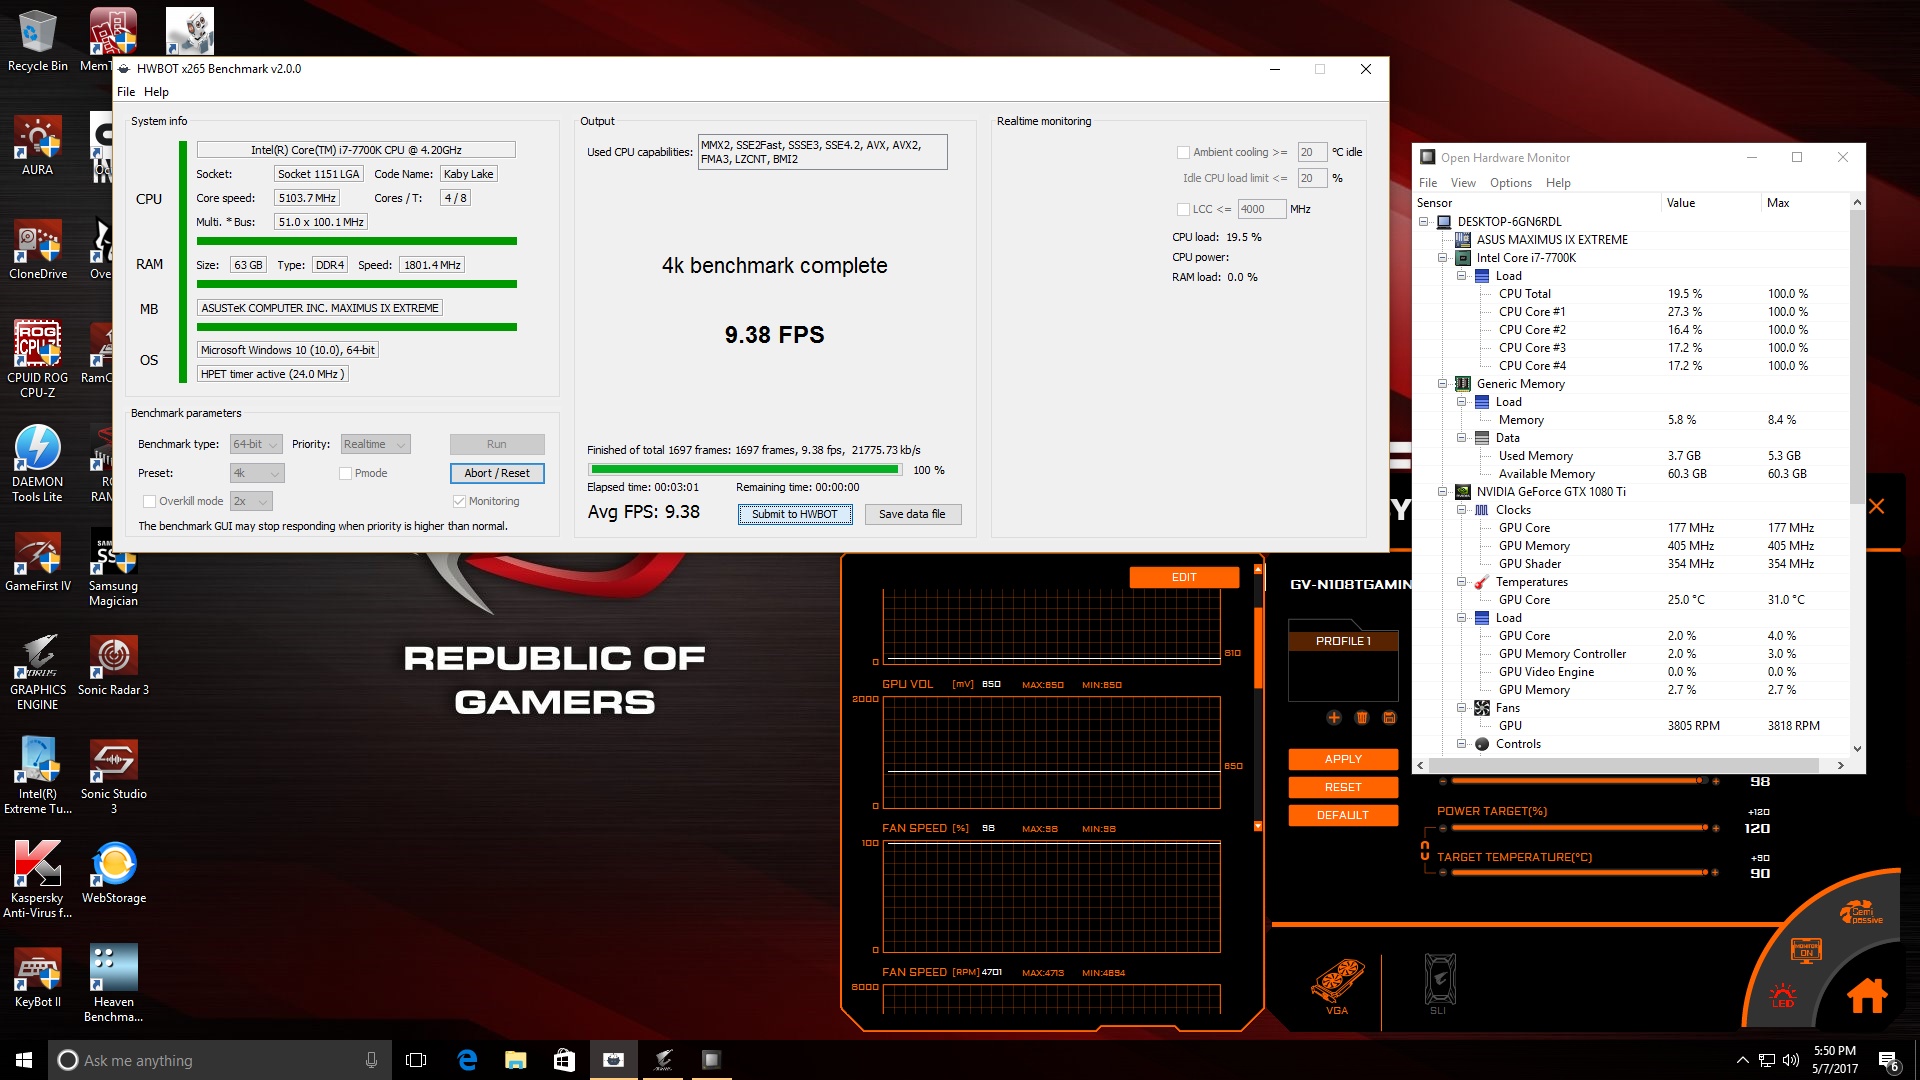Collapse the Generic Memory node
This screenshot has width=1920, height=1080.
click(1443, 384)
